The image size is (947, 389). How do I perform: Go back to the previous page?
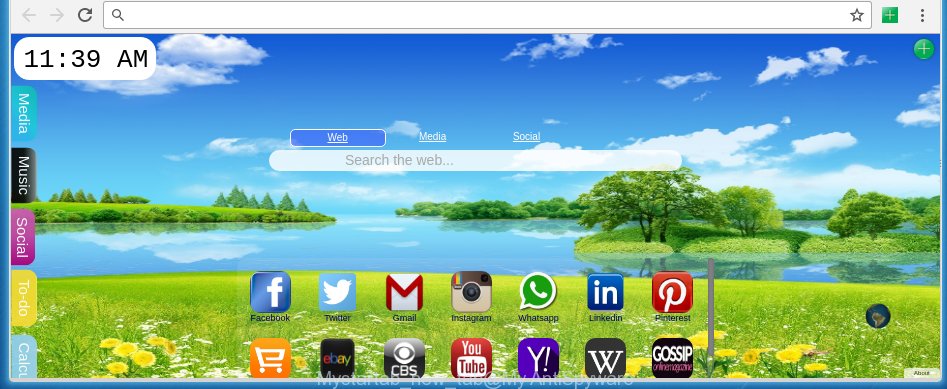tap(28, 15)
